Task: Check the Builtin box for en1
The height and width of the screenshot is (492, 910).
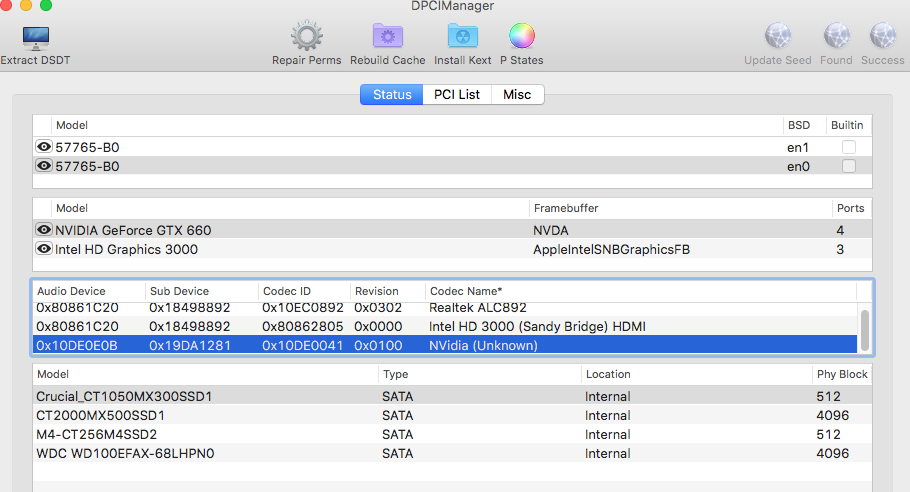Action: [x=848, y=147]
